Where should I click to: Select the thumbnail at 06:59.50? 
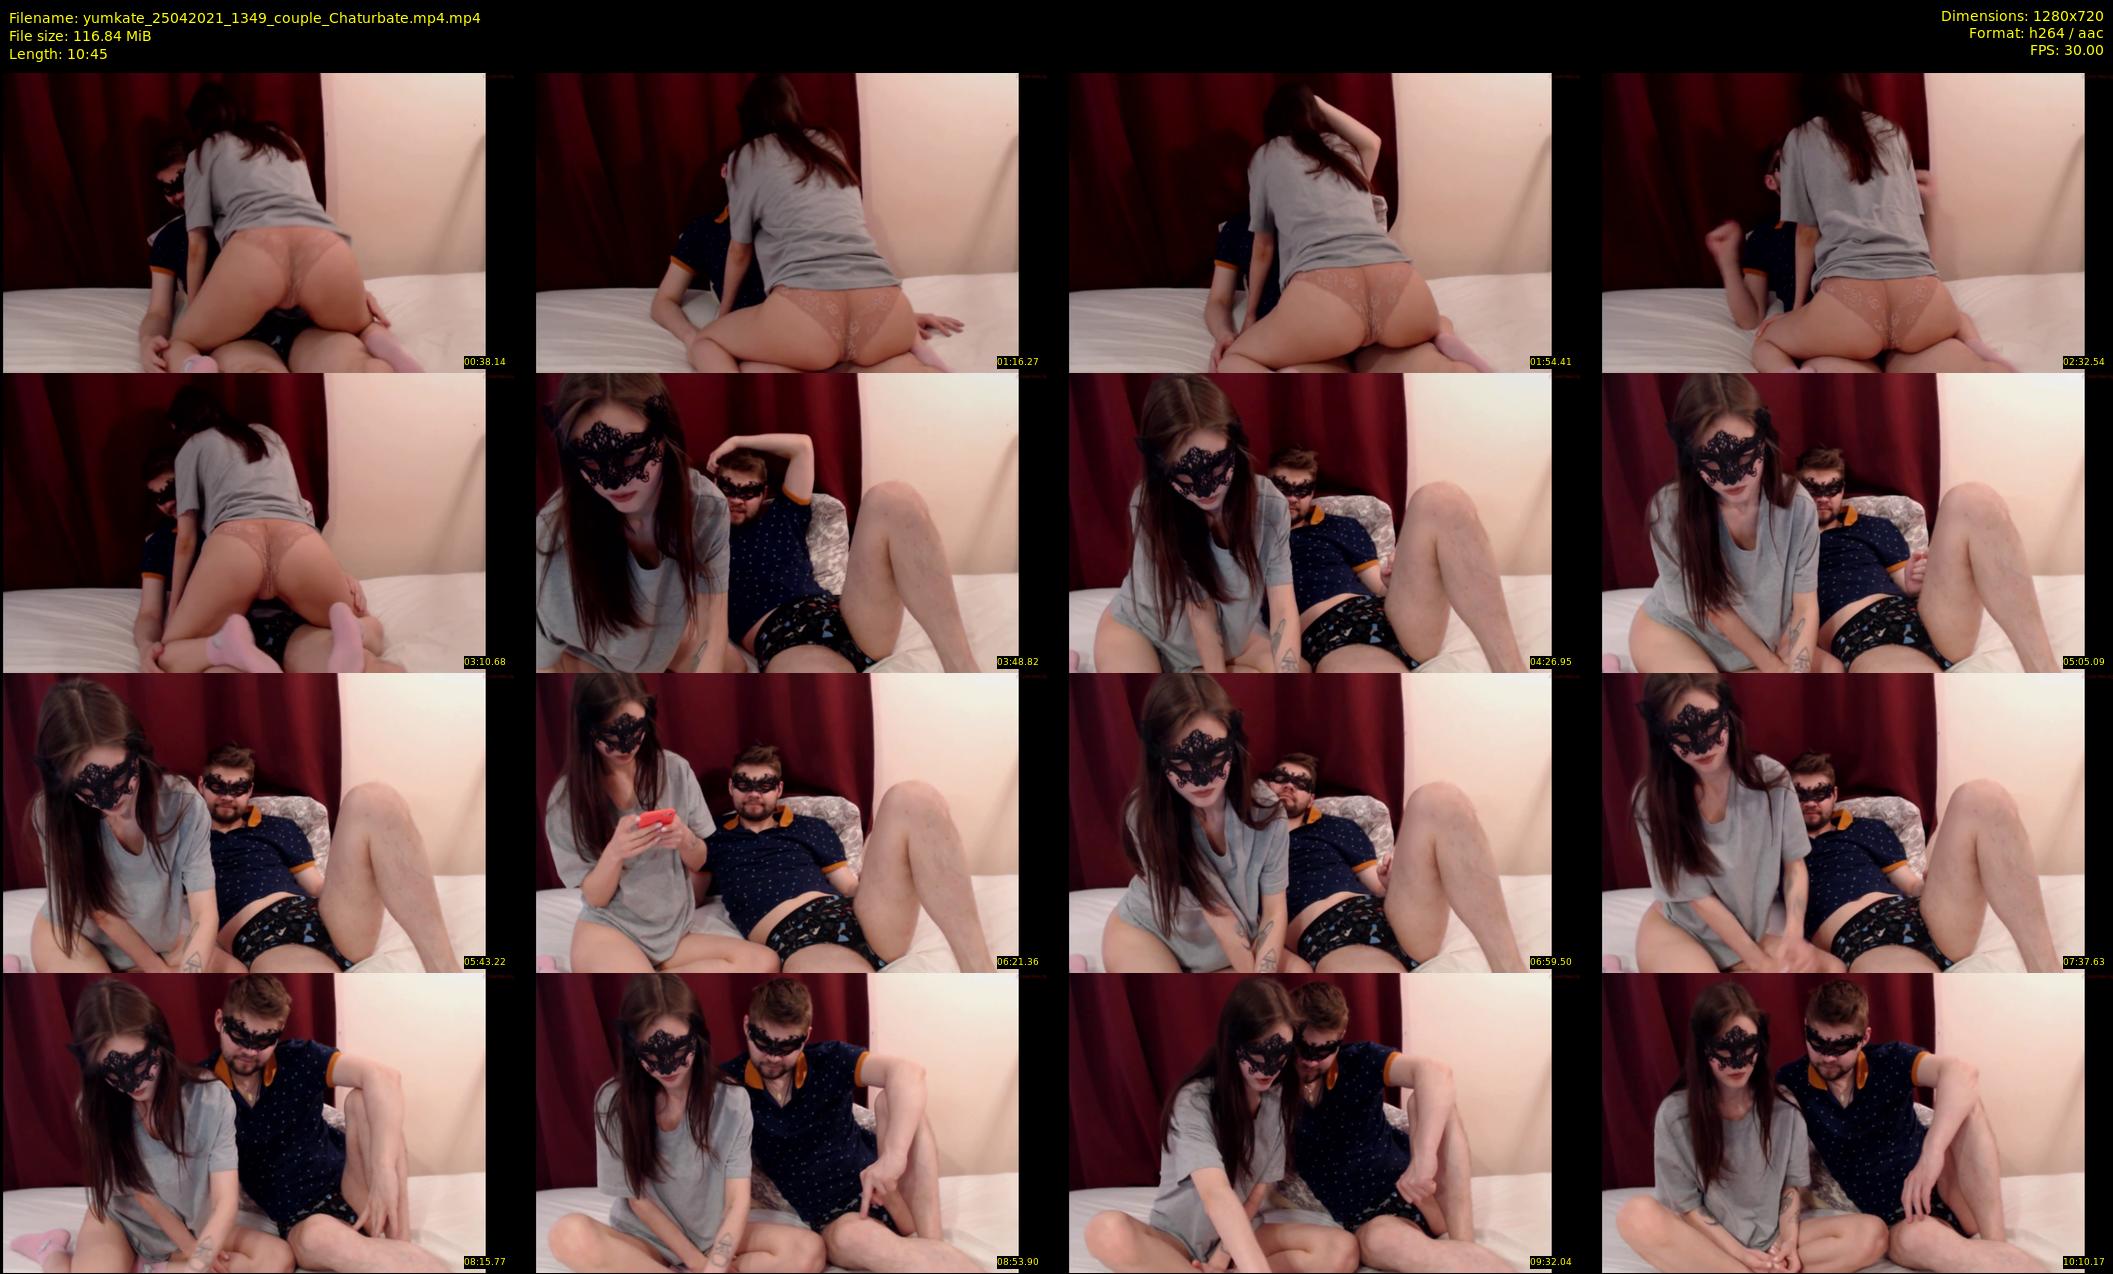[1310, 822]
